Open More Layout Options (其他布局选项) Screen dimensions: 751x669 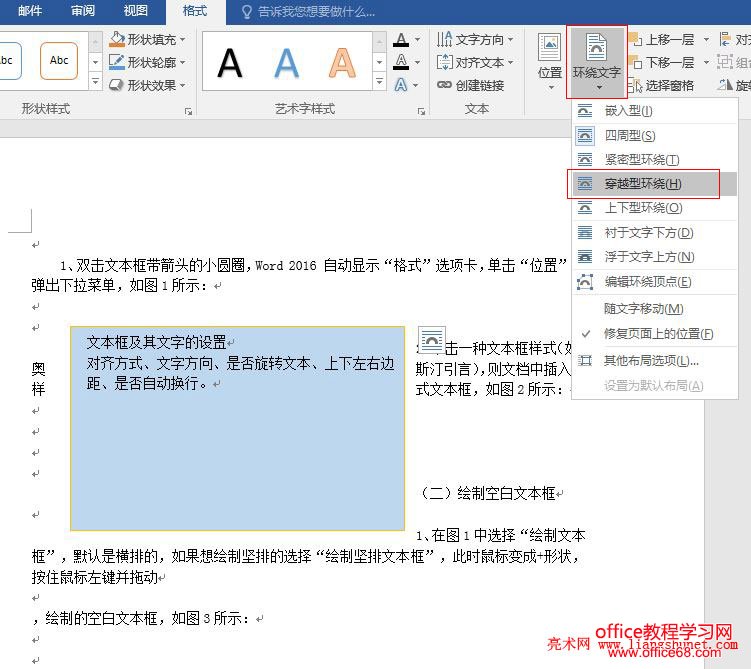pyautogui.click(x=654, y=360)
